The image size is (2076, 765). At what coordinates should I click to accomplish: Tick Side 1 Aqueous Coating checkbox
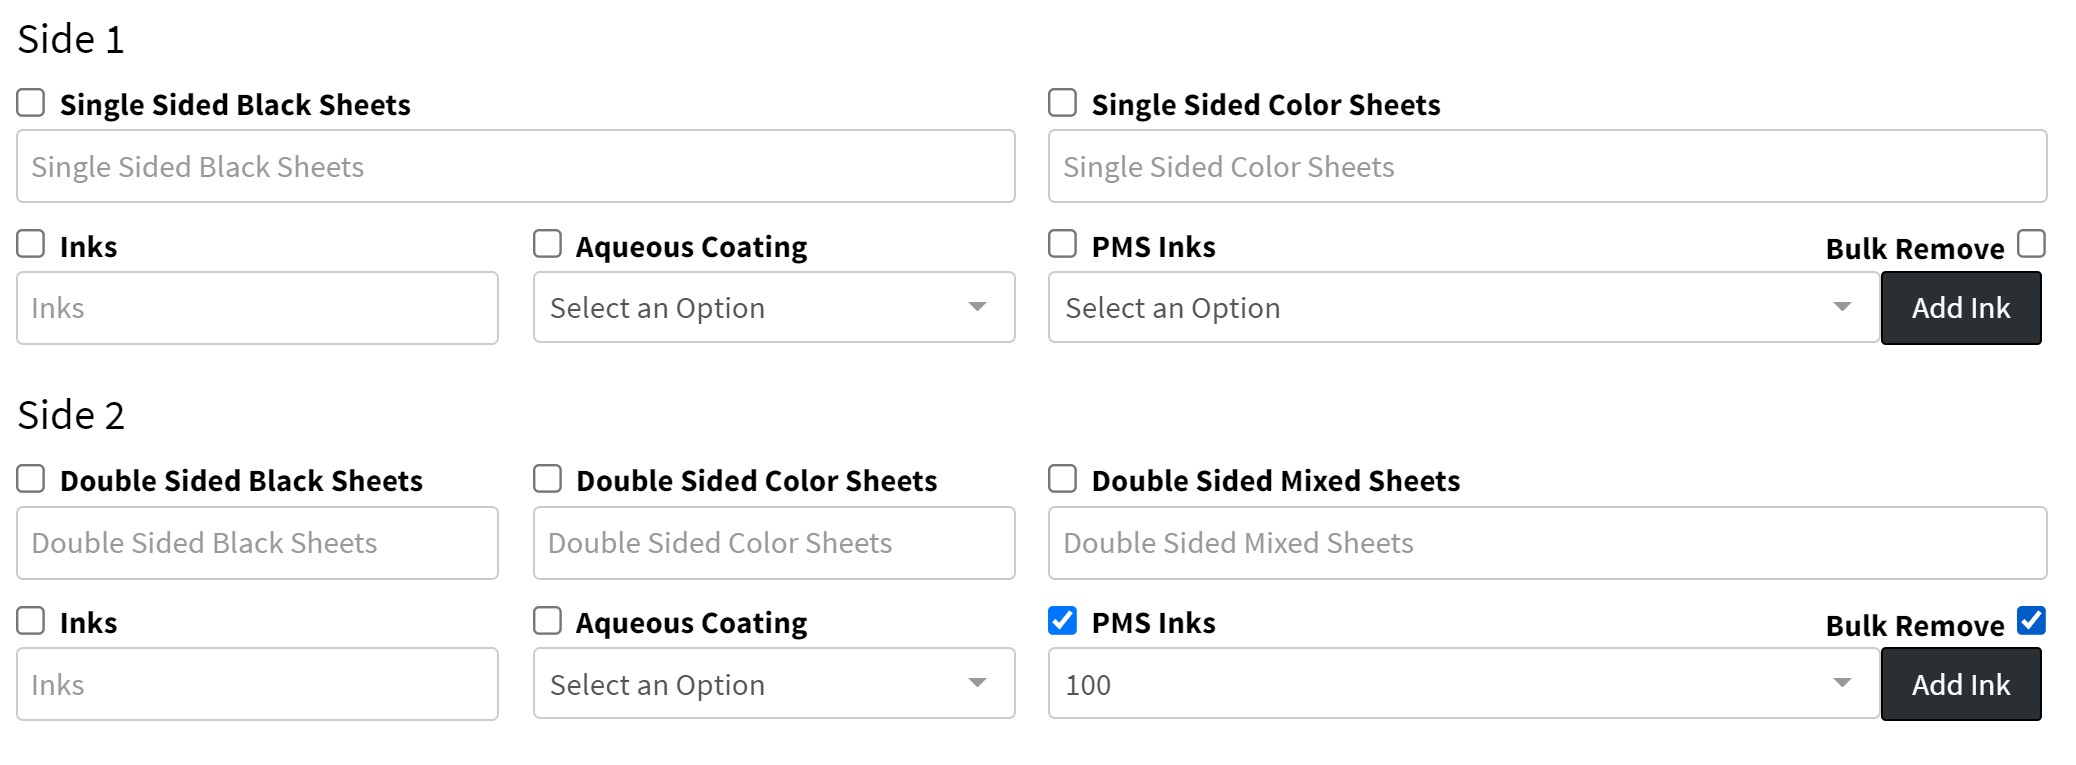point(547,245)
